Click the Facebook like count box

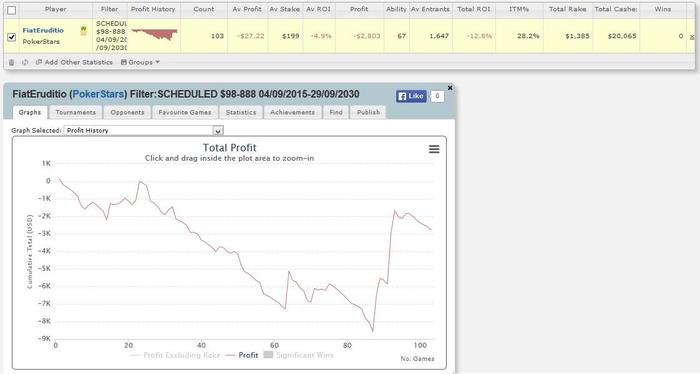pos(437,96)
